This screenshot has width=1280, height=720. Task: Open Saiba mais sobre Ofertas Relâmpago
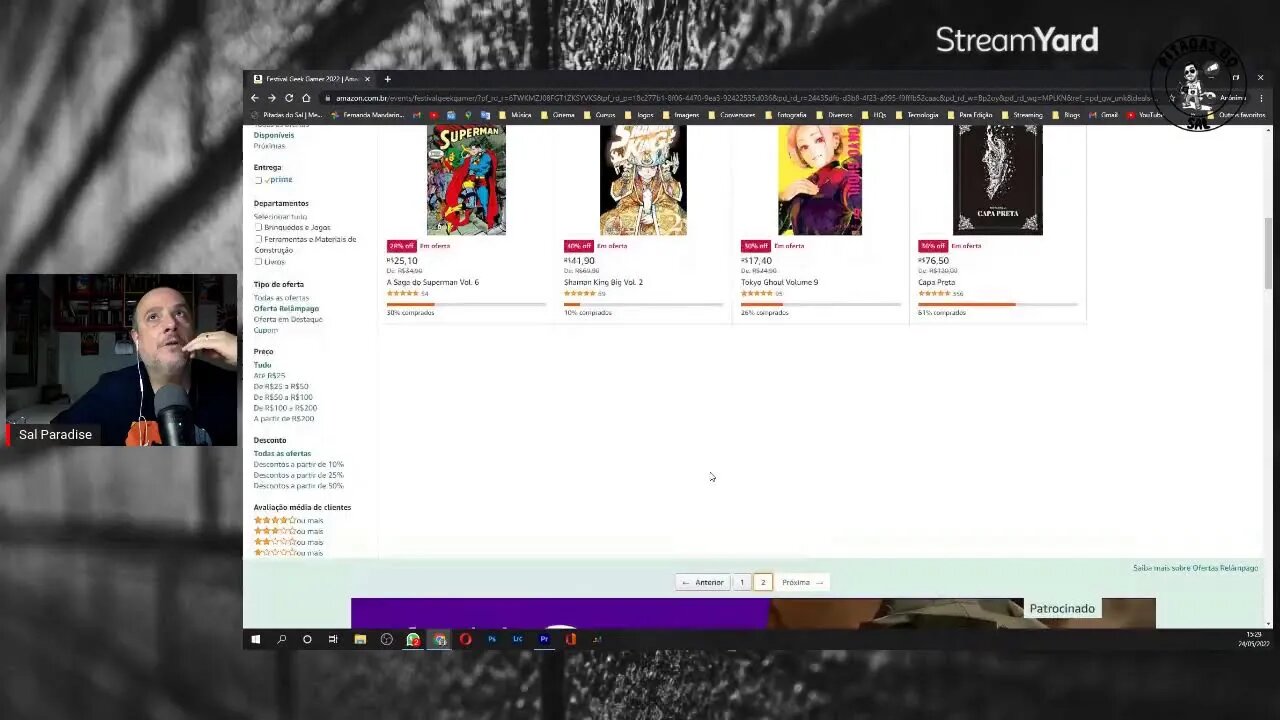[x=1195, y=568]
